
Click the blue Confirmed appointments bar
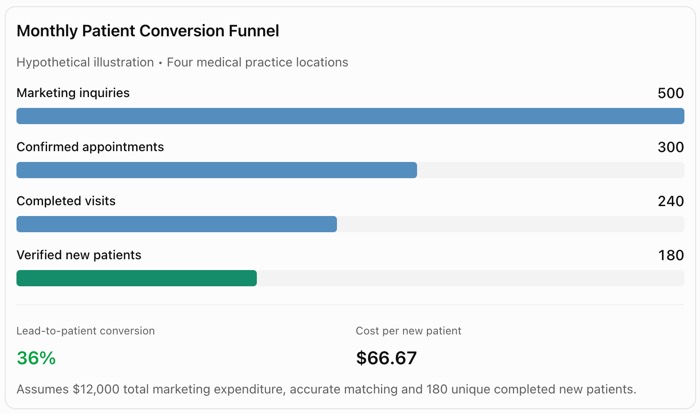point(217,170)
